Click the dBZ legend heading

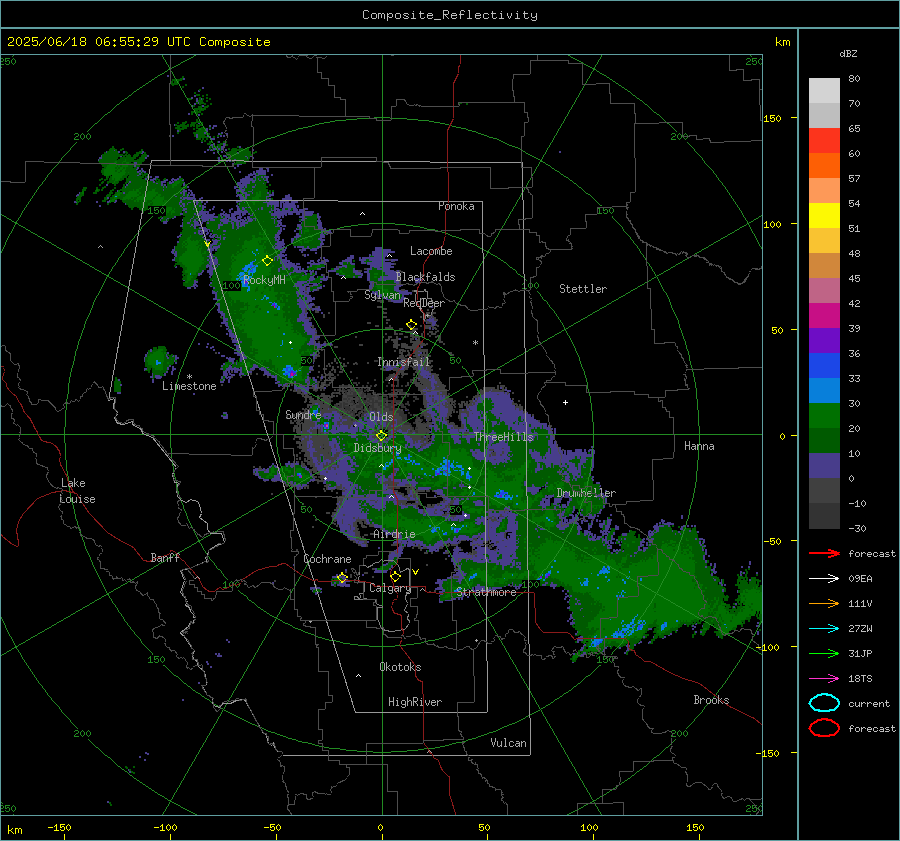tap(848, 53)
